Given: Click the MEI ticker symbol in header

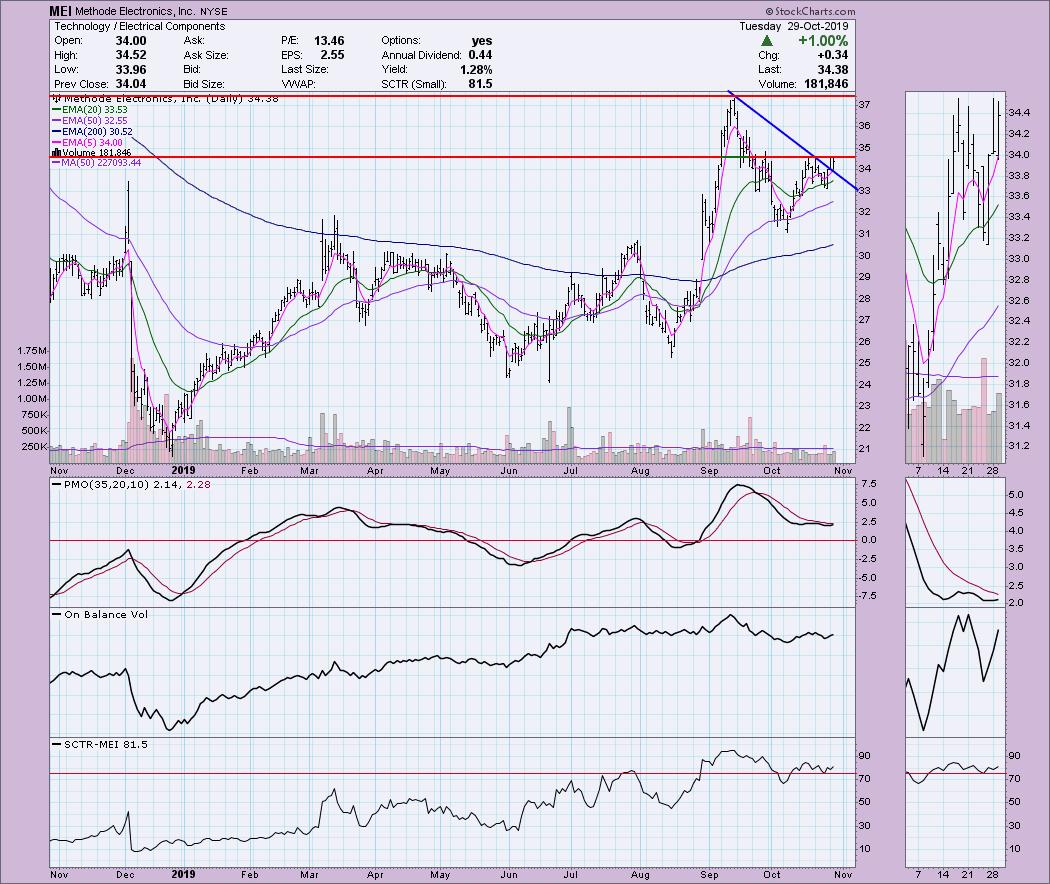Looking at the screenshot, I should 60,11.
